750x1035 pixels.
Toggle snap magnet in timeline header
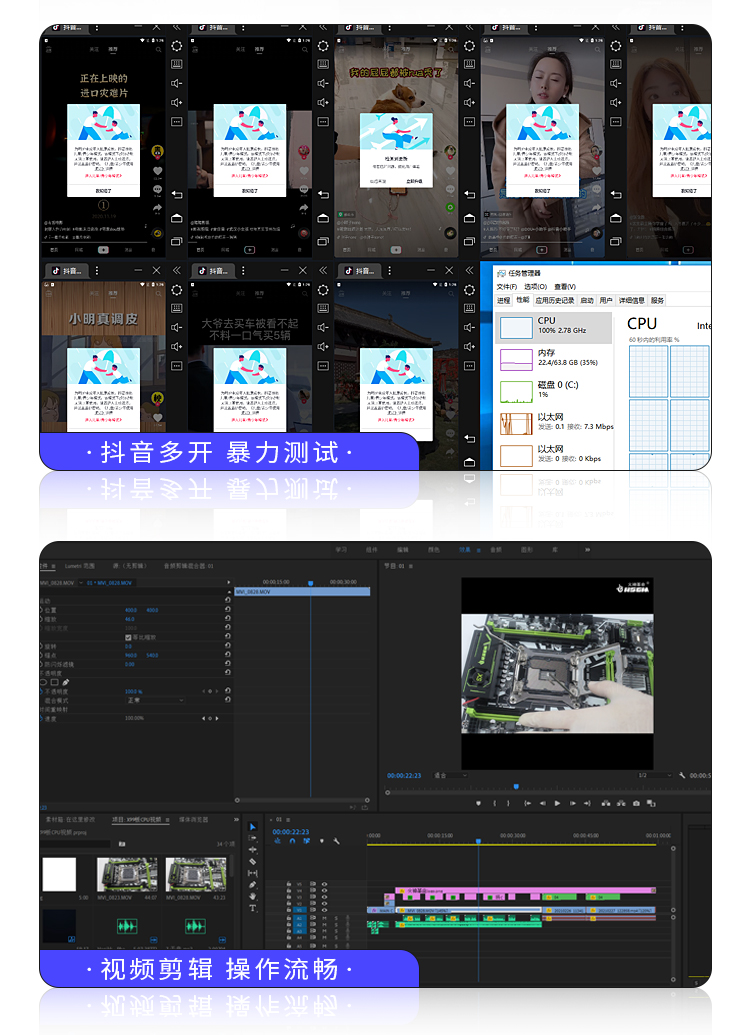pos(292,841)
